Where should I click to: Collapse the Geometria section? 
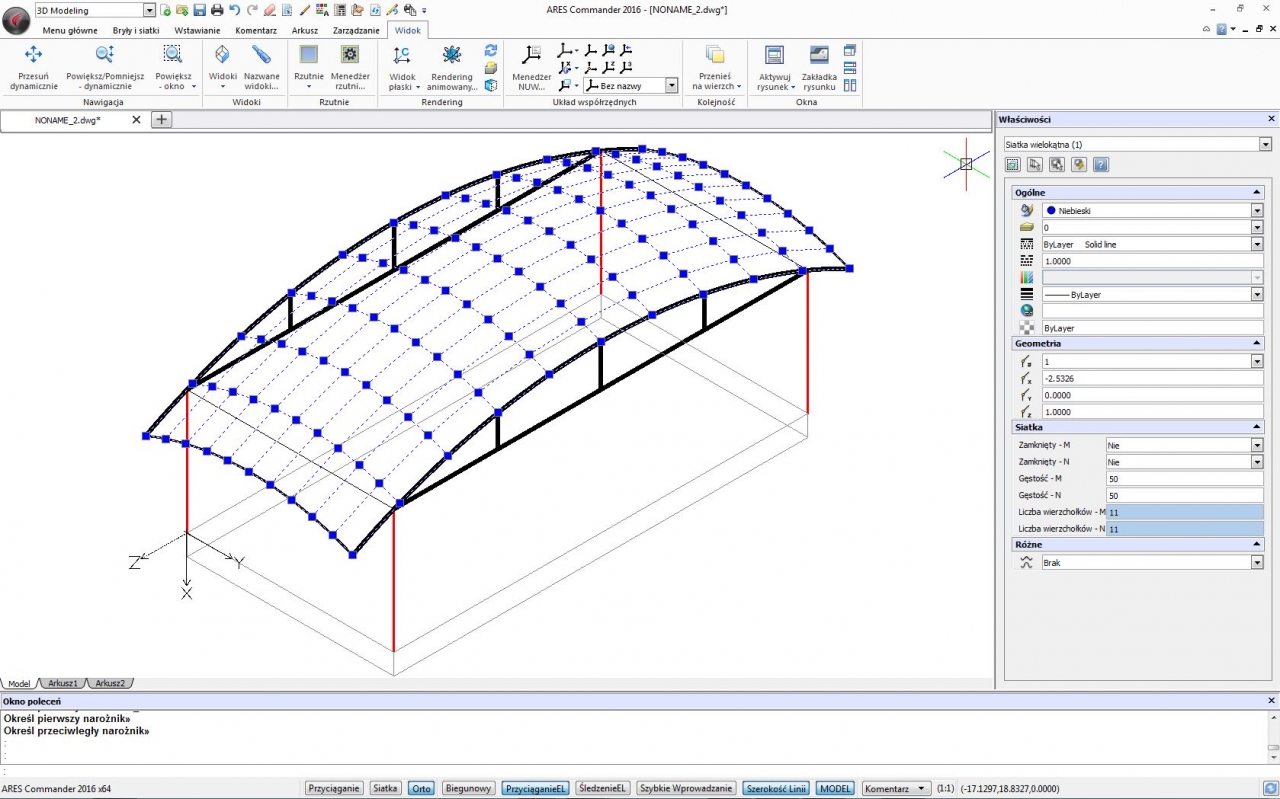tap(1257, 343)
